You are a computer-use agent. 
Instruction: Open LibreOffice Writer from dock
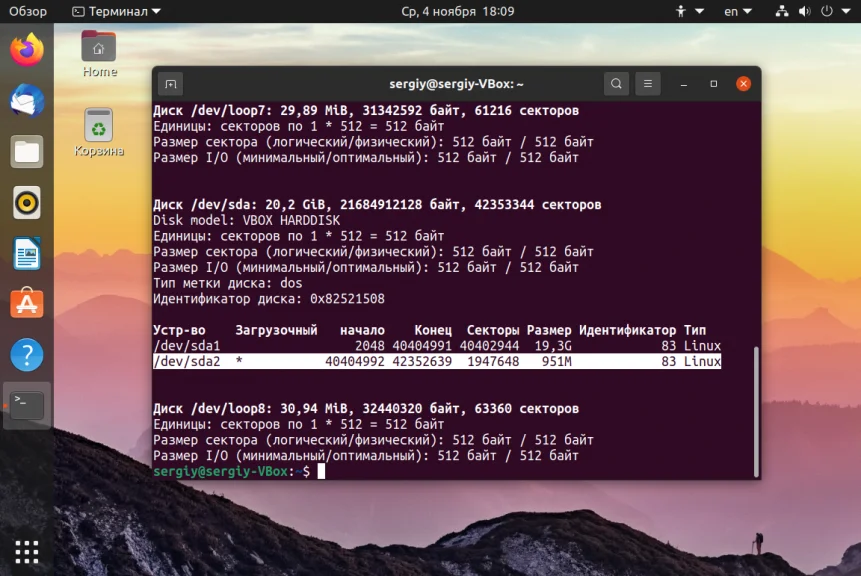[27, 254]
